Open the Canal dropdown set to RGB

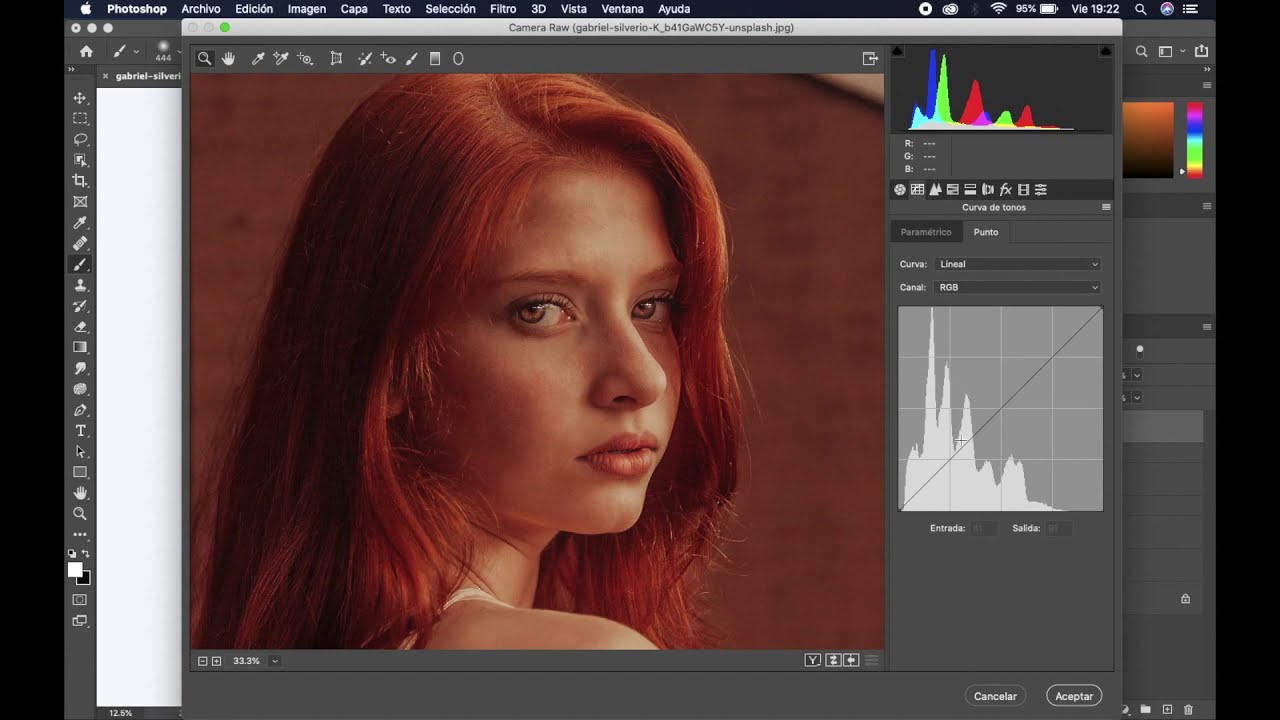tap(1017, 287)
